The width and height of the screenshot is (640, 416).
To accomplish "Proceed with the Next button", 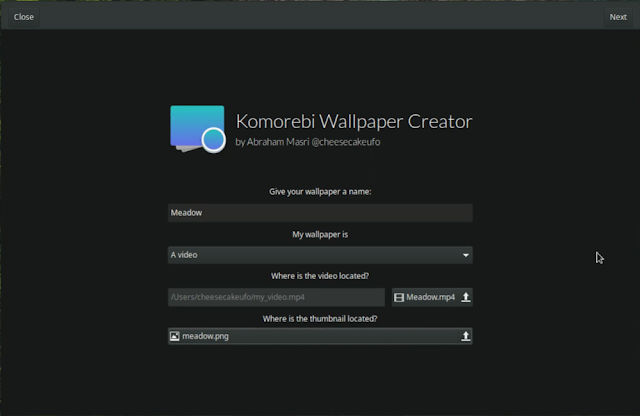I will 618,17.
